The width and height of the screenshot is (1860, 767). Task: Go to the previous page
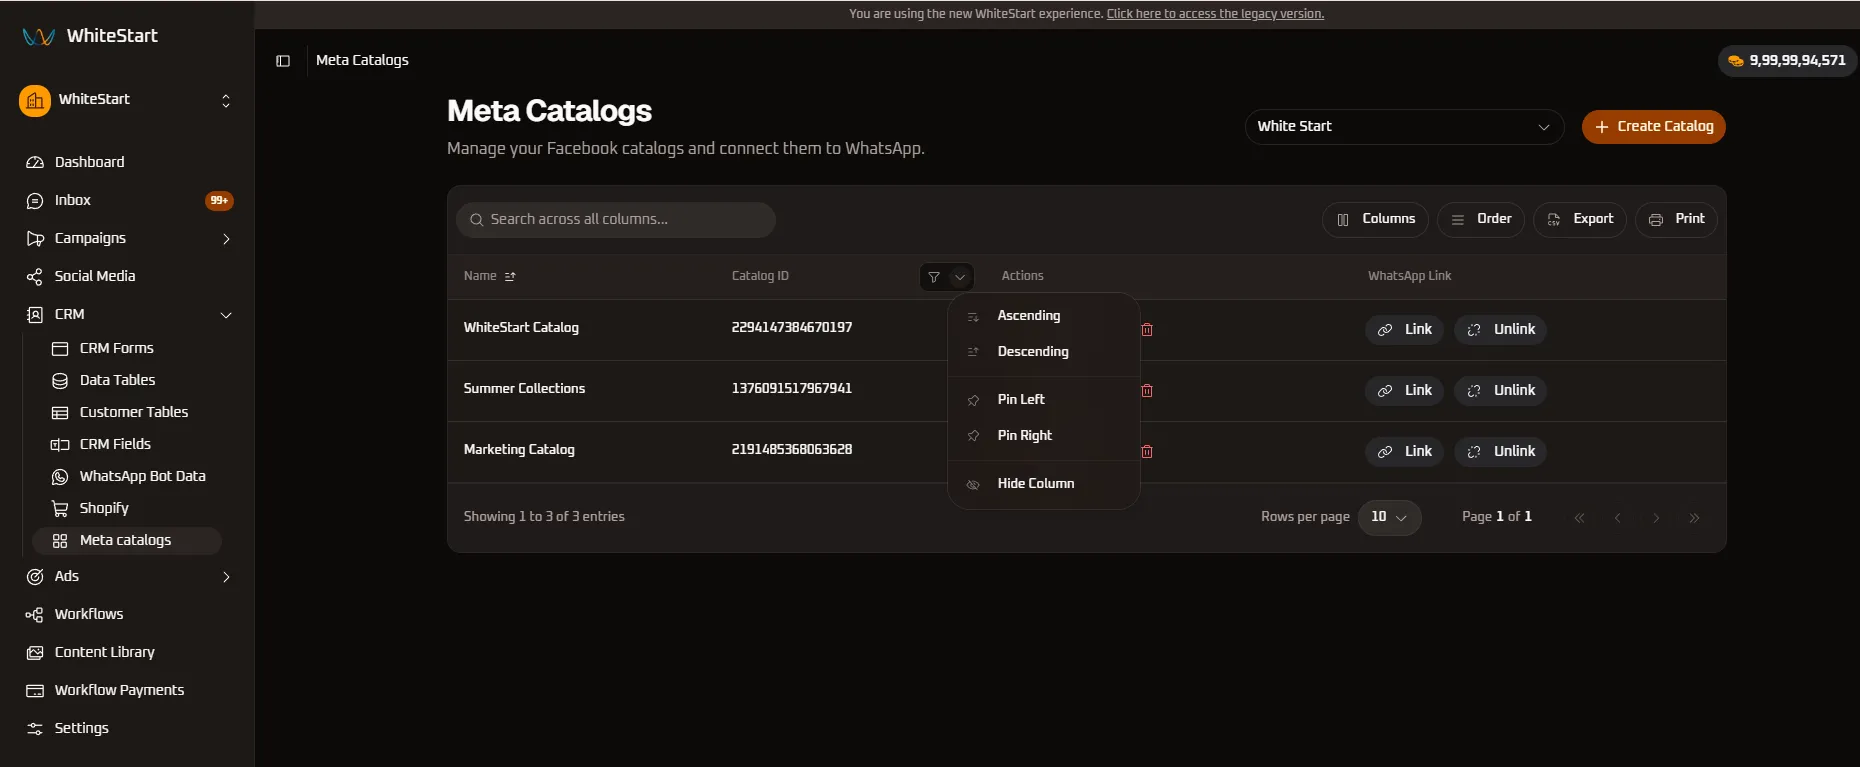pyautogui.click(x=1618, y=518)
